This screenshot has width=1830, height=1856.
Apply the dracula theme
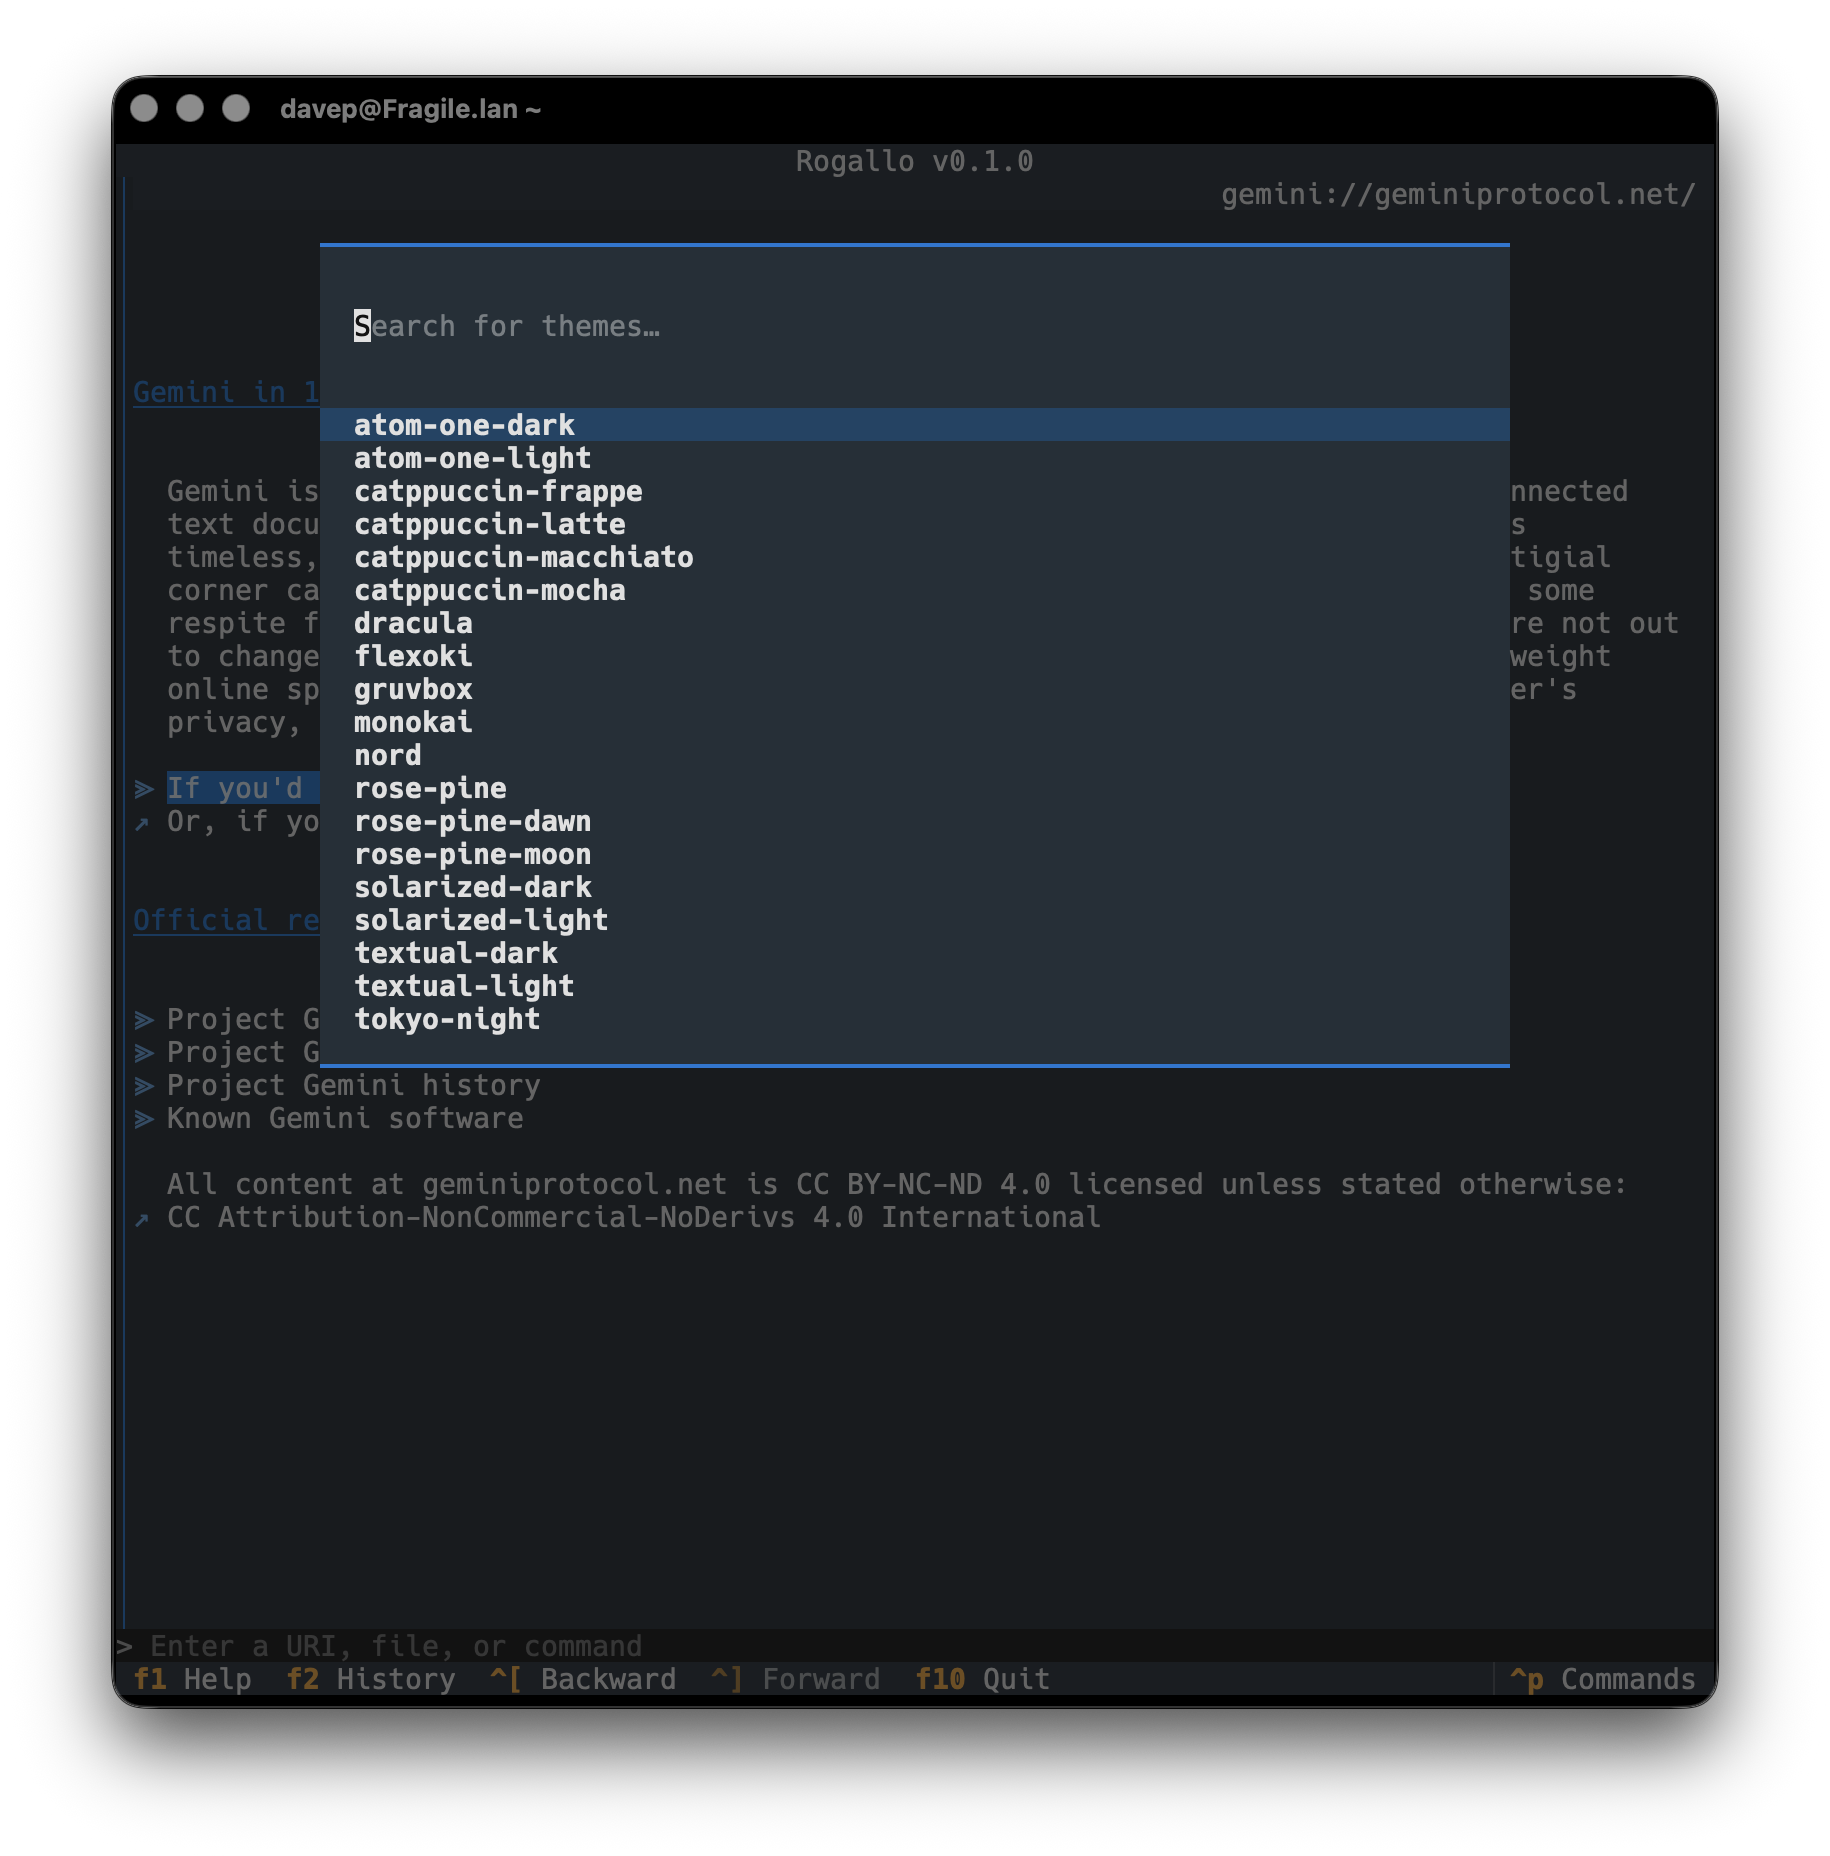coord(914,623)
